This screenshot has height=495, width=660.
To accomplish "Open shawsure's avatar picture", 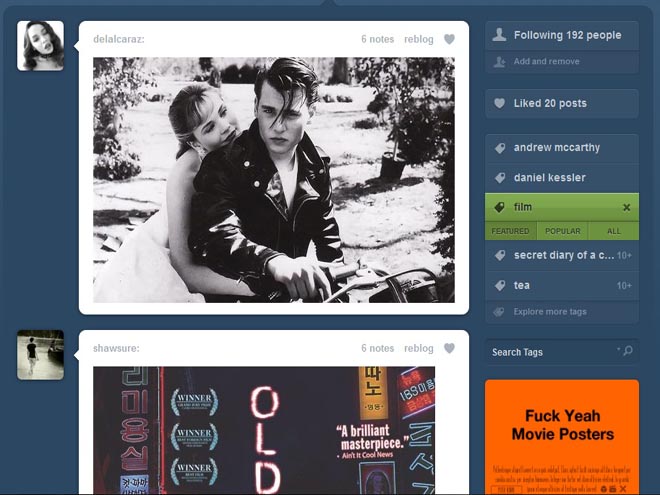I will [40, 355].
